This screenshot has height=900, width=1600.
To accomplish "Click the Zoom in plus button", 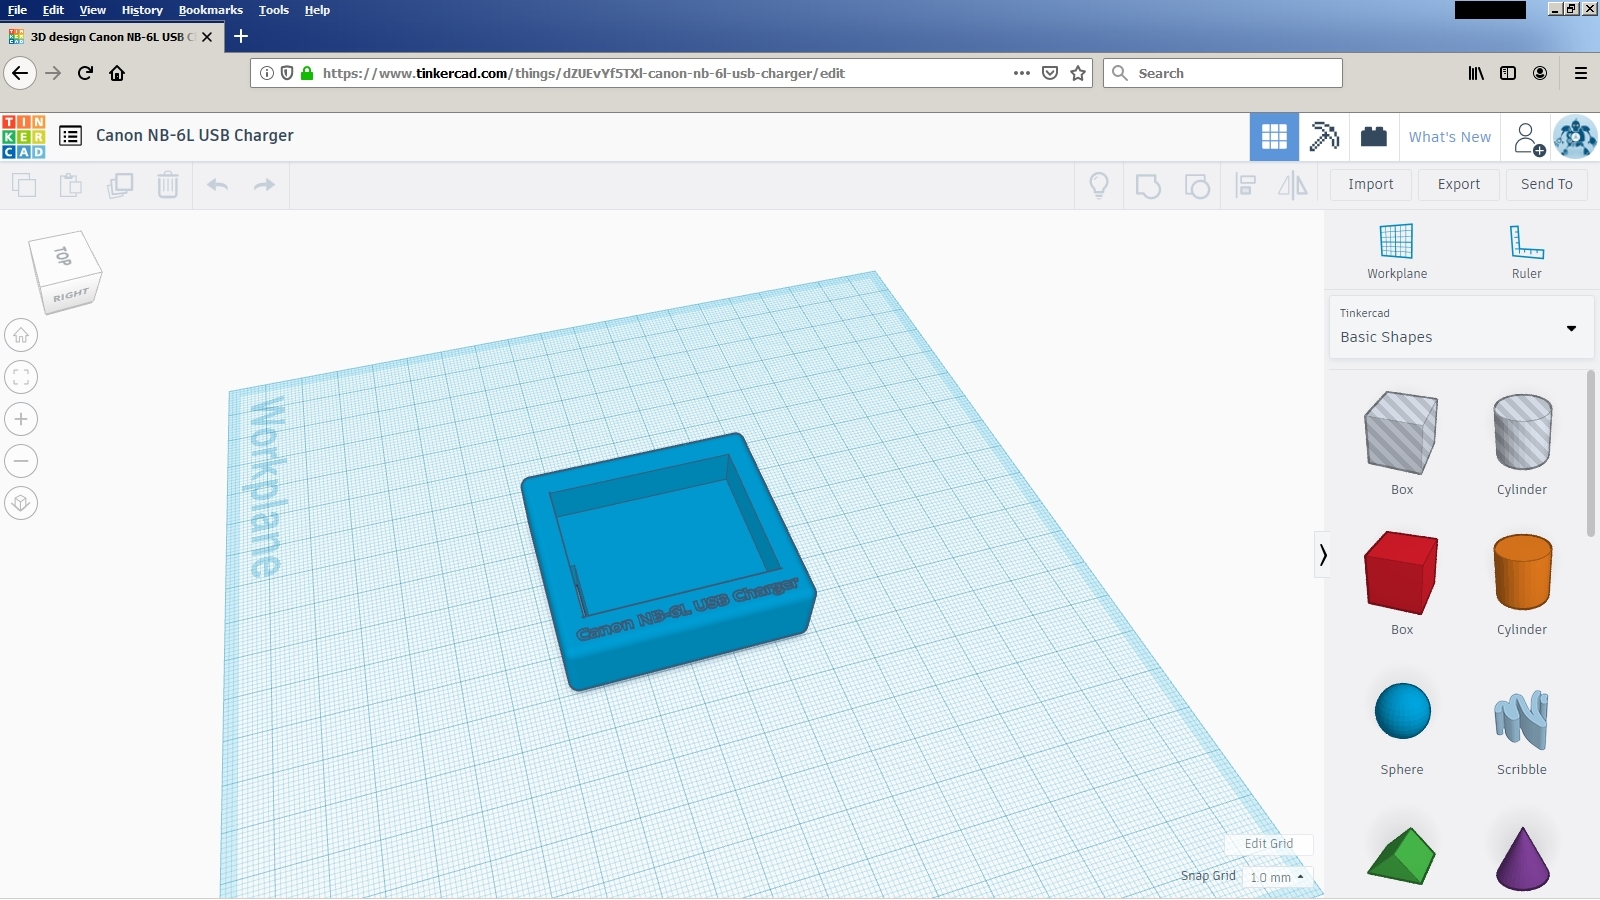I will click(x=21, y=419).
